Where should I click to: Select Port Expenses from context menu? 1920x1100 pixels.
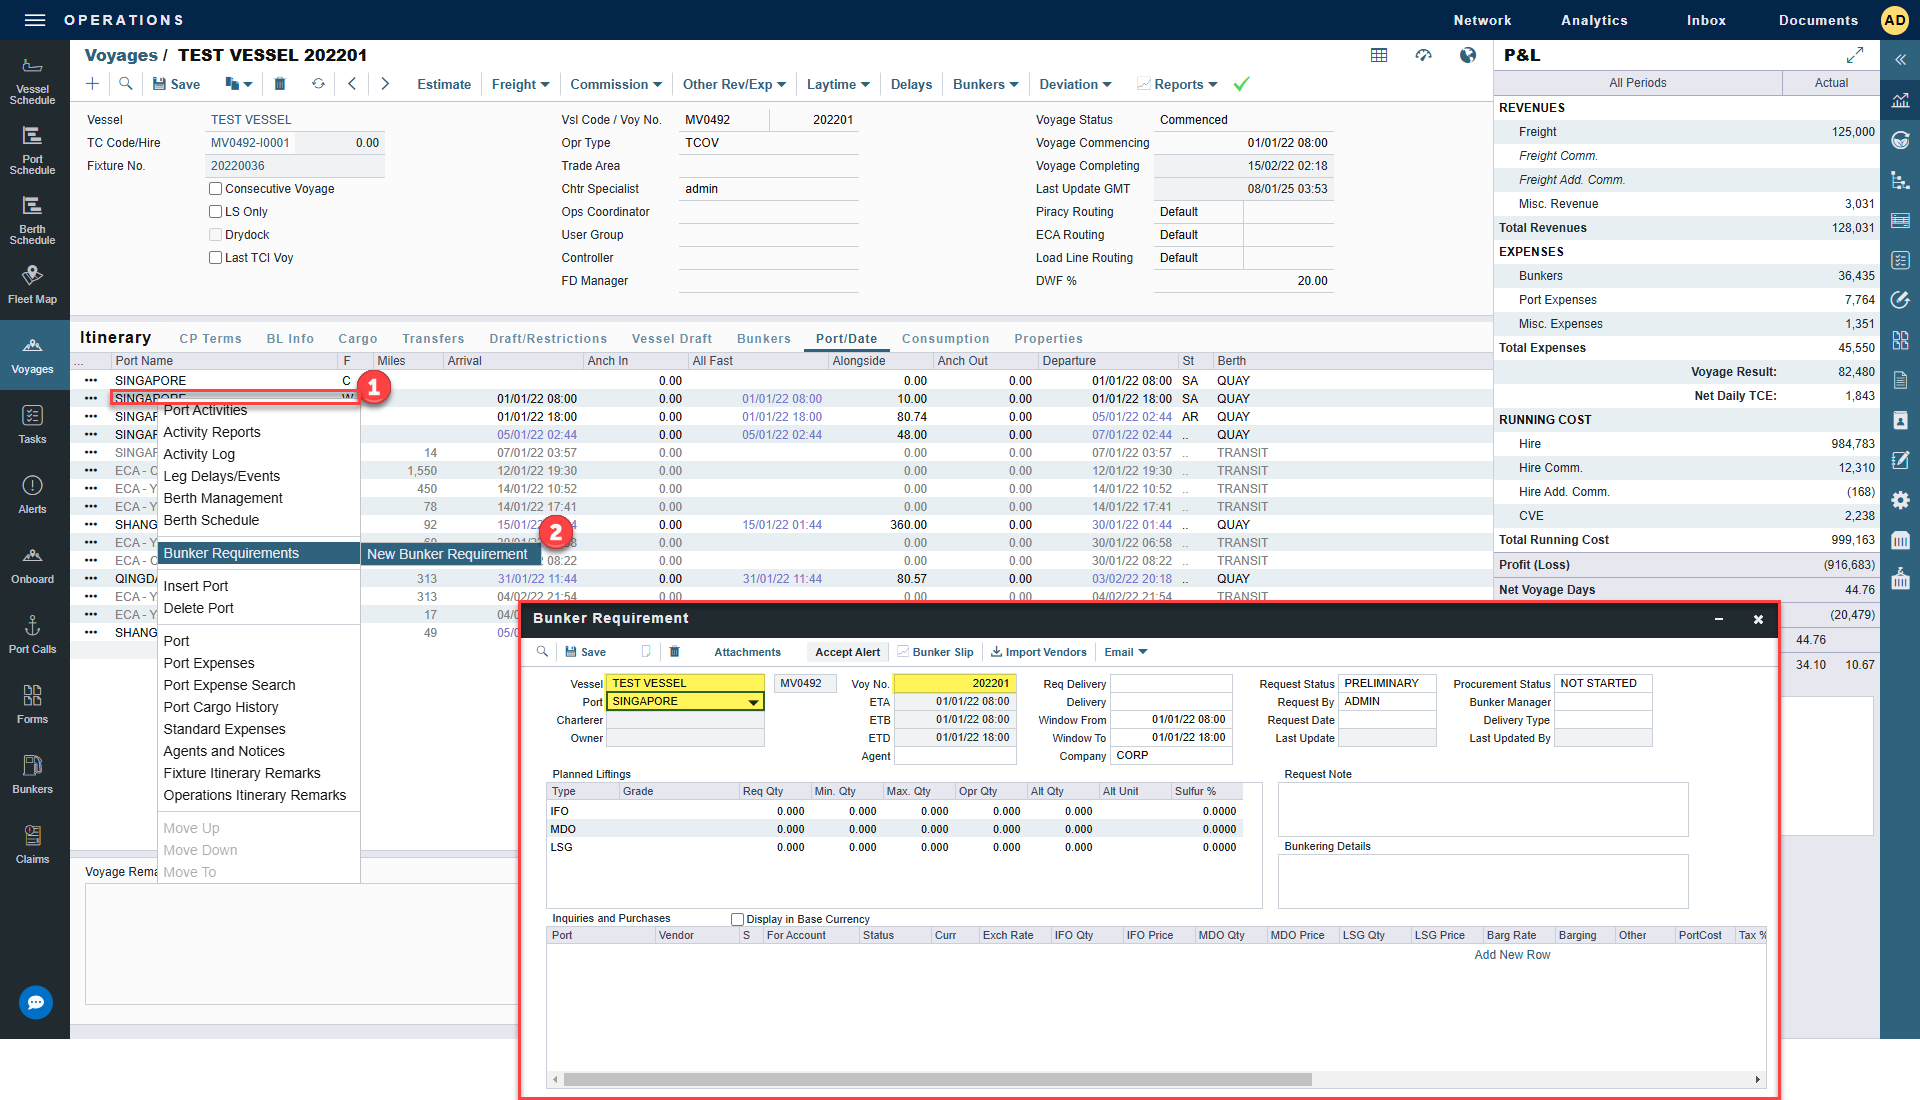pos(209,663)
